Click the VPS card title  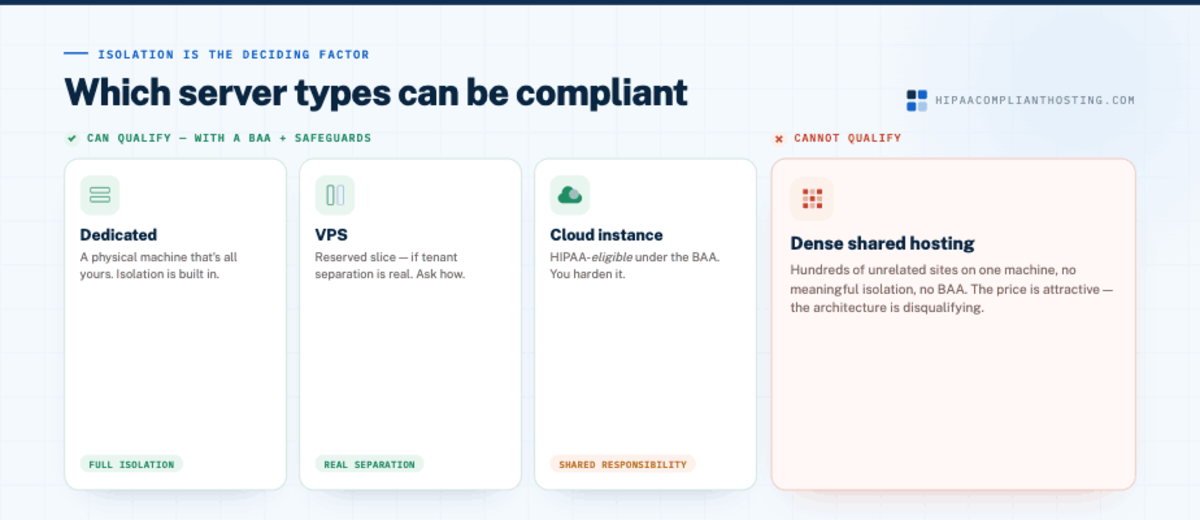point(331,235)
